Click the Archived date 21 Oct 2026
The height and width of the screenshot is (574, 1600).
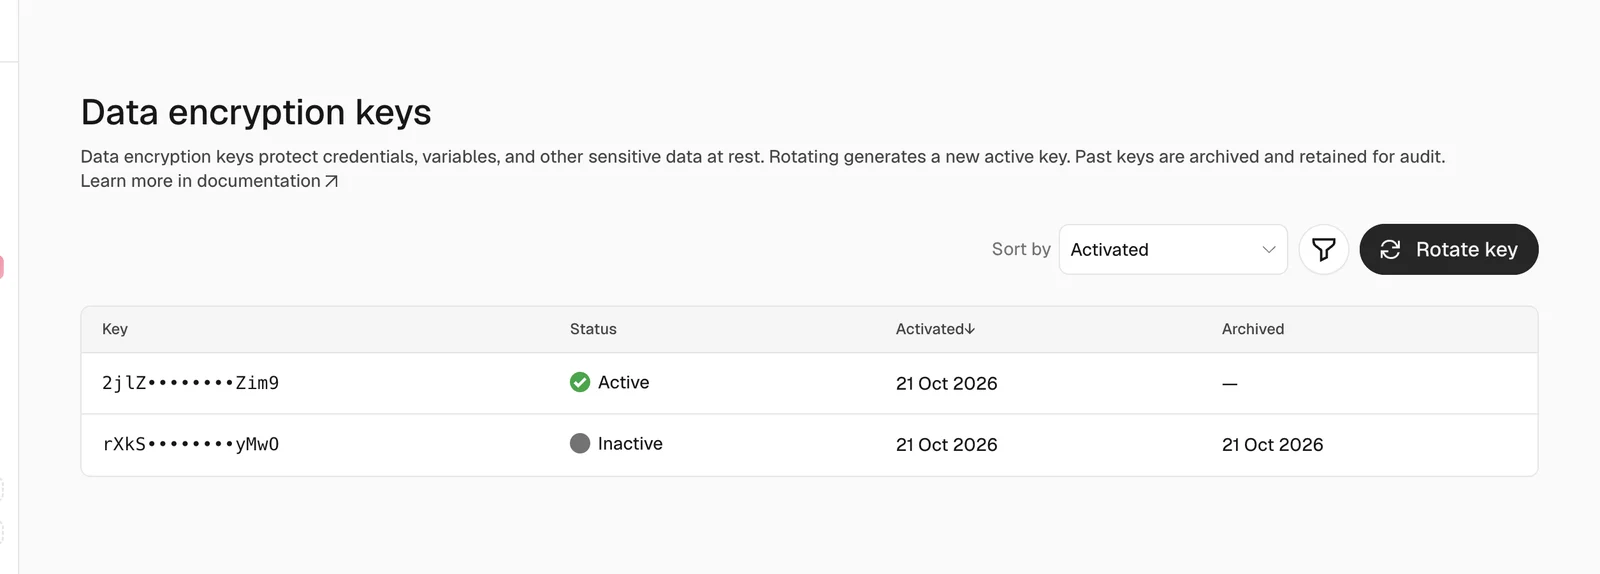pos(1272,445)
